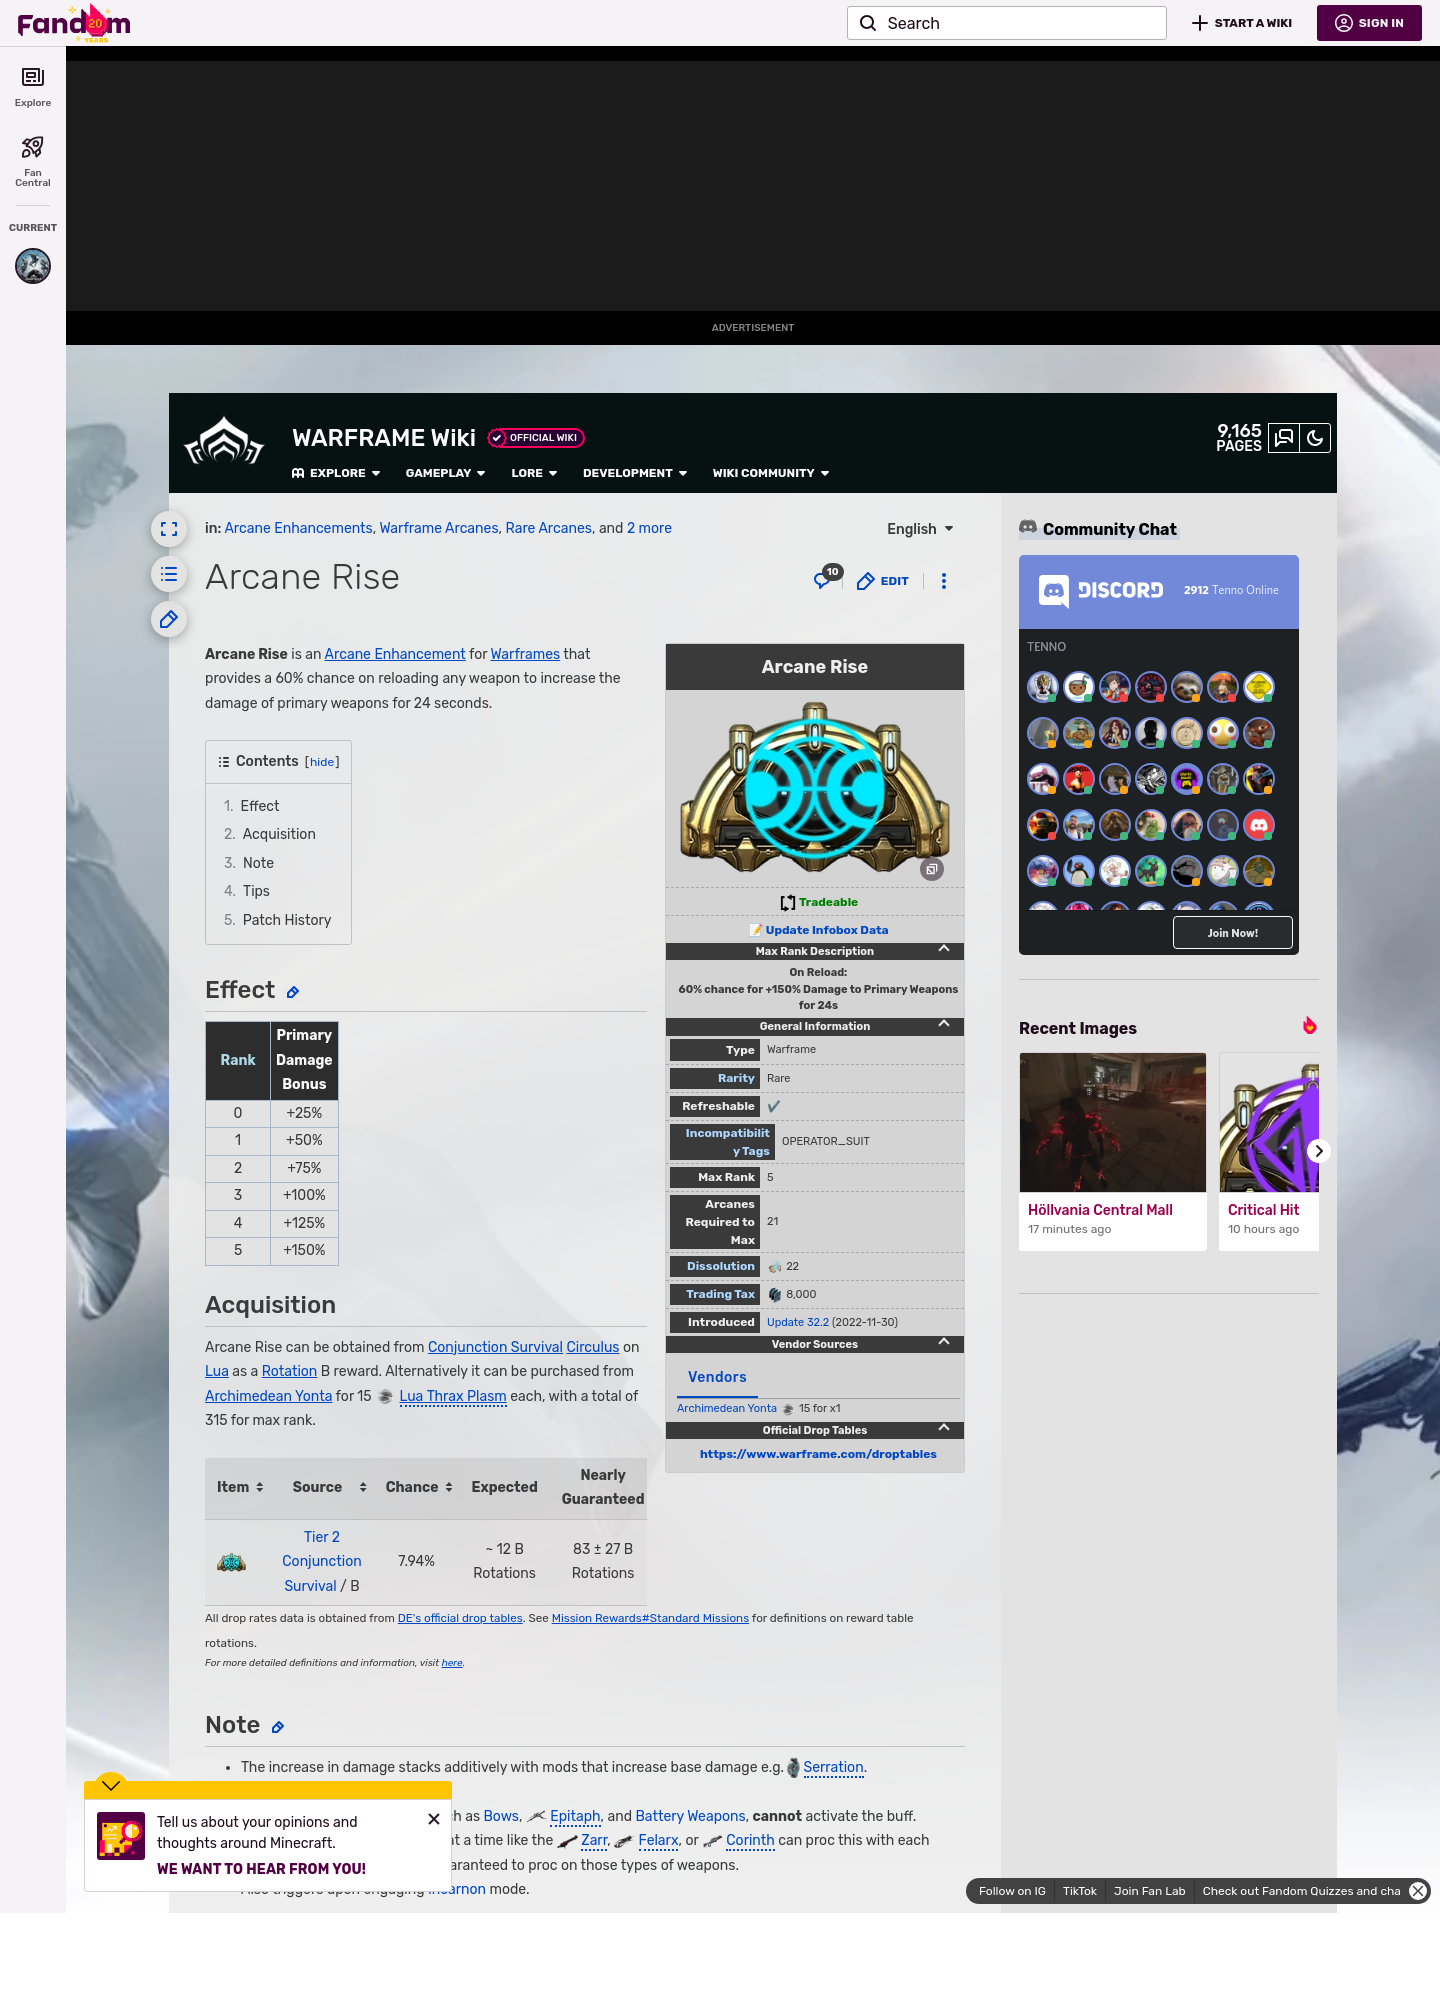Click the Fandom logo

[74, 23]
